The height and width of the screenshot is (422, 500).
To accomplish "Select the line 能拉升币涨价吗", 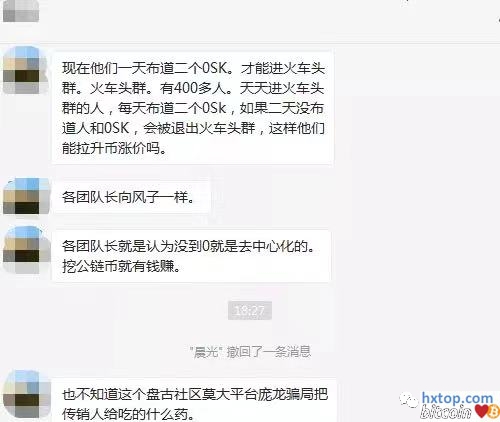I will pyautogui.click(x=114, y=148).
